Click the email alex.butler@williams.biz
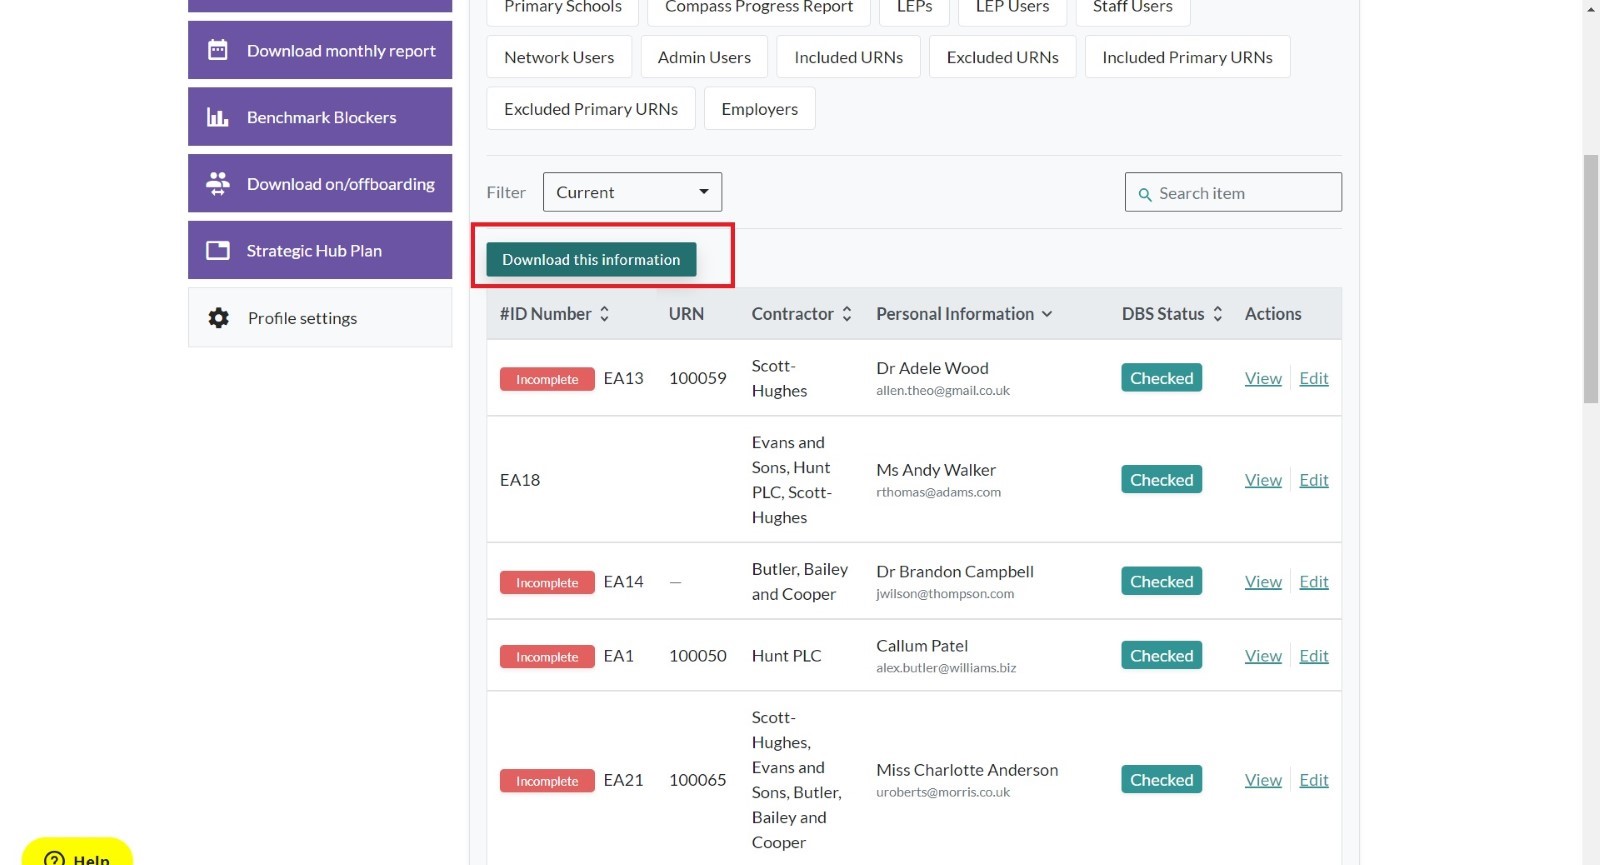The height and width of the screenshot is (865, 1600). tap(946, 668)
